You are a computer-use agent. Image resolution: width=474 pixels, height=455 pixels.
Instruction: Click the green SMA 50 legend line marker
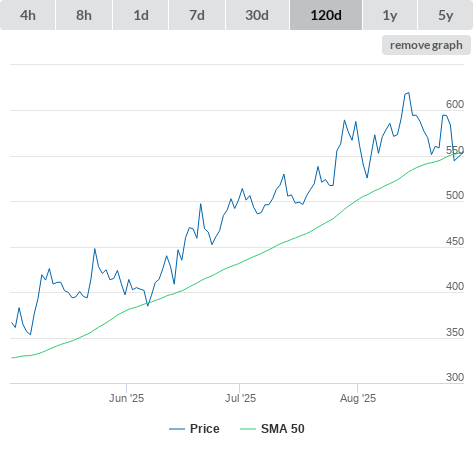[x=248, y=429]
